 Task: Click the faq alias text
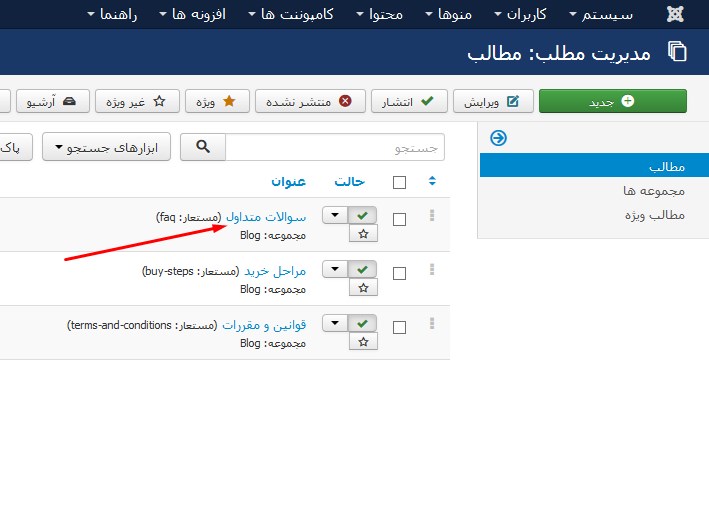189,217
